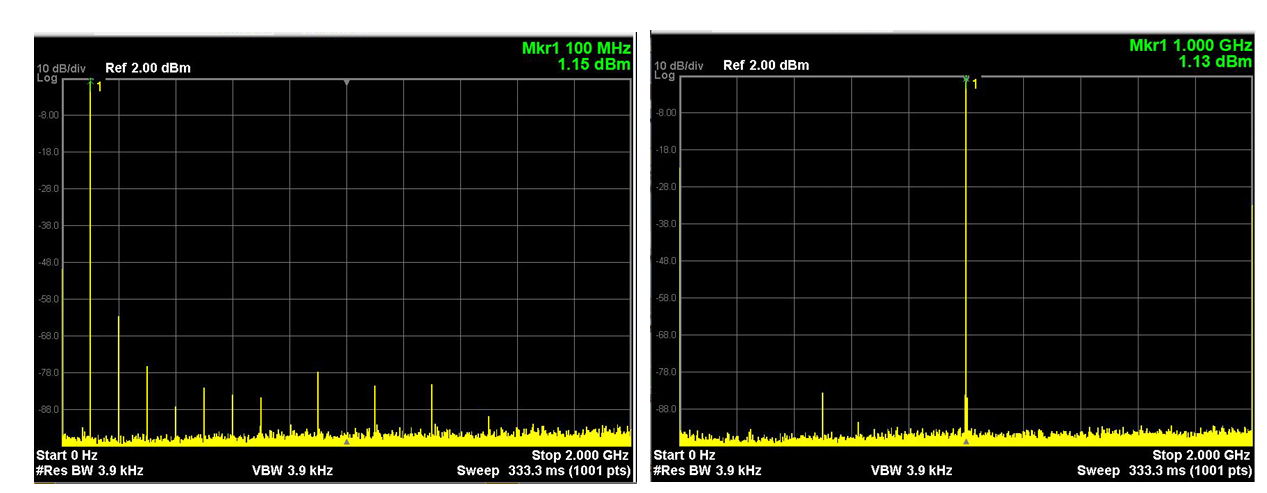Click the Log scale label in right plot
Screen dimensions: 1267x493
(x=663, y=76)
